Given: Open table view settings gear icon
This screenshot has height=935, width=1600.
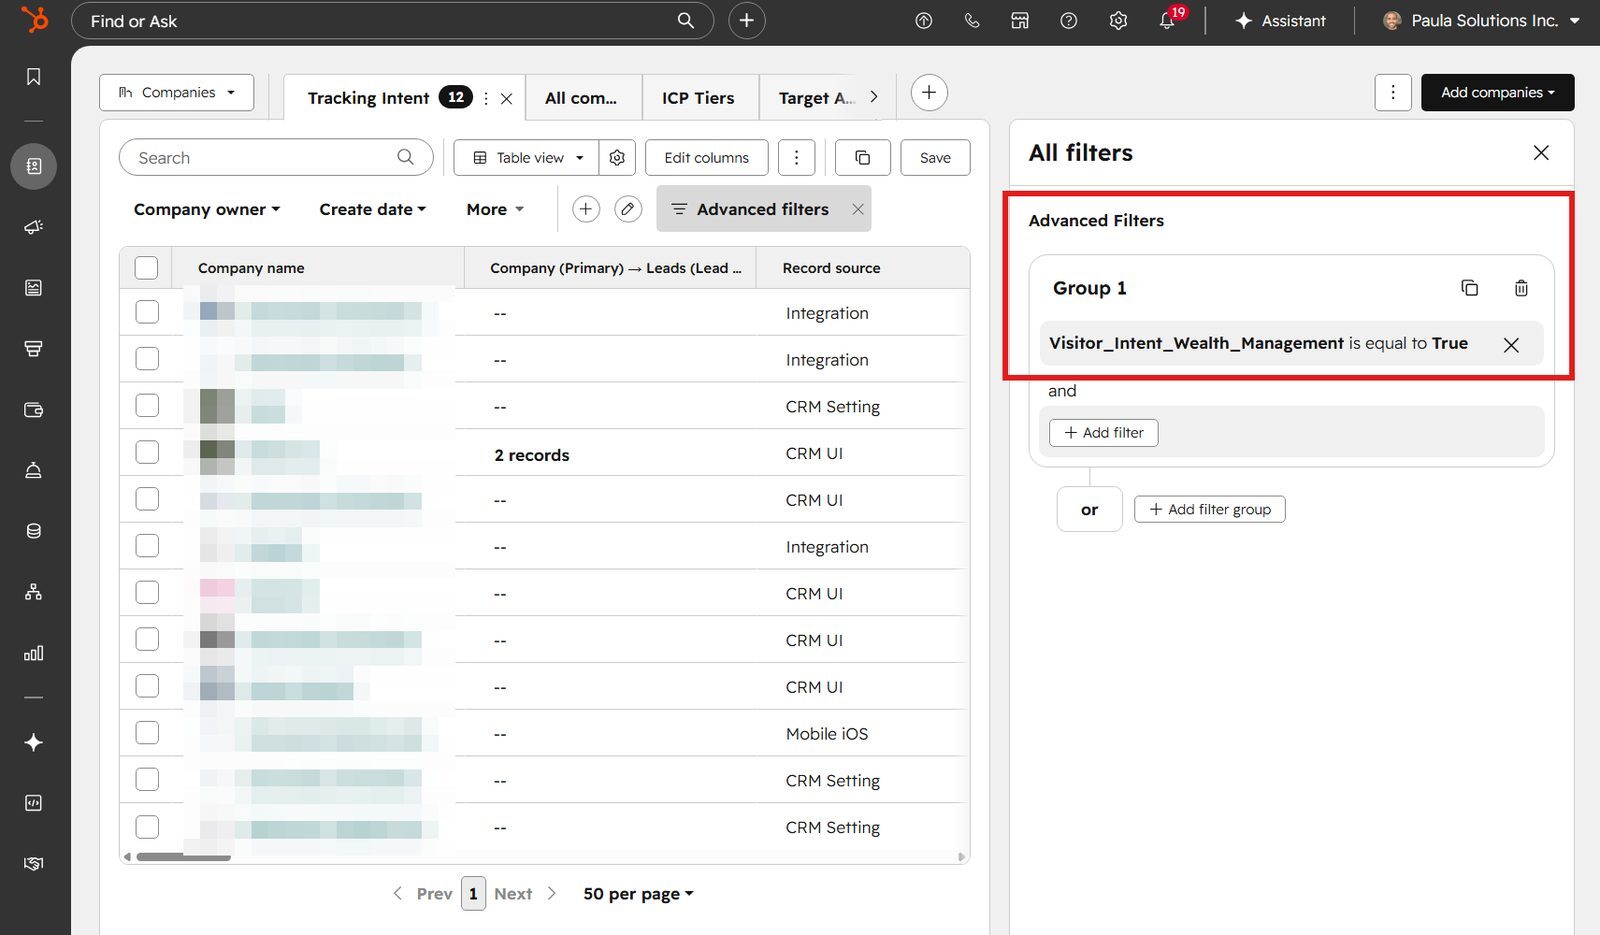Looking at the screenshot, I should coord(617,158).
